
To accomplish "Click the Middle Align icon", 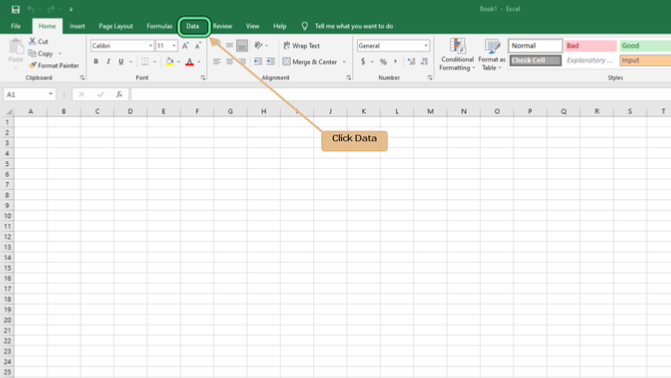I will (229, 45).
